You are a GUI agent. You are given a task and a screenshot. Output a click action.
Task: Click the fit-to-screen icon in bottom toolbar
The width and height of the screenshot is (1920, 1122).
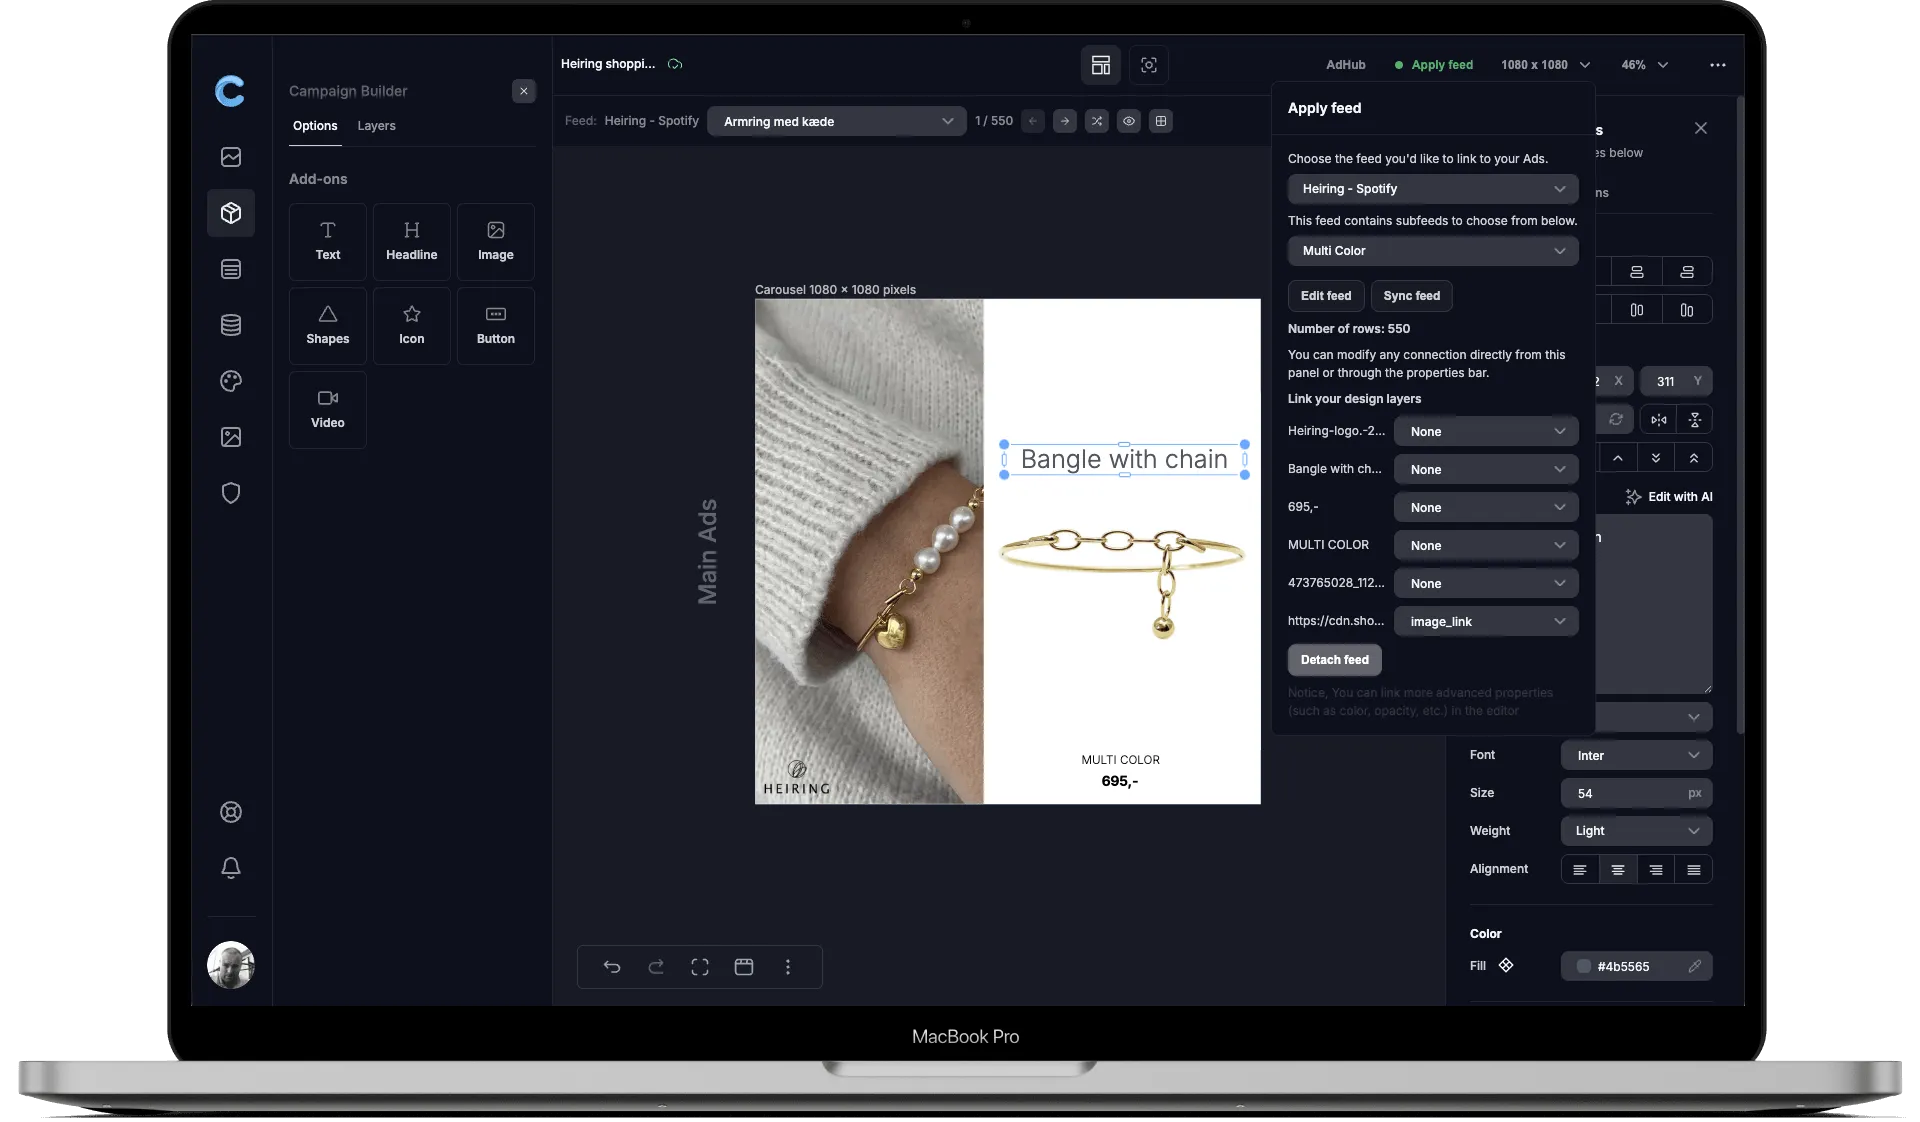pos(700,967)
